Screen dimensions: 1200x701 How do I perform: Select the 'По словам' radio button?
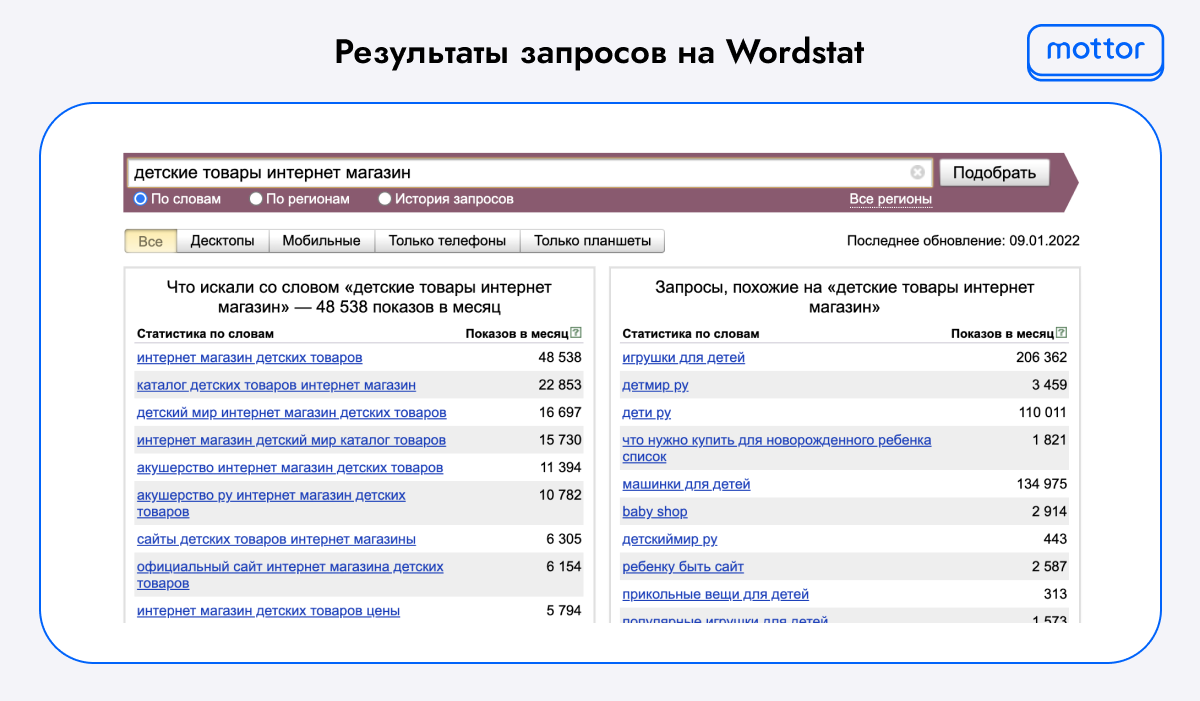141,199
